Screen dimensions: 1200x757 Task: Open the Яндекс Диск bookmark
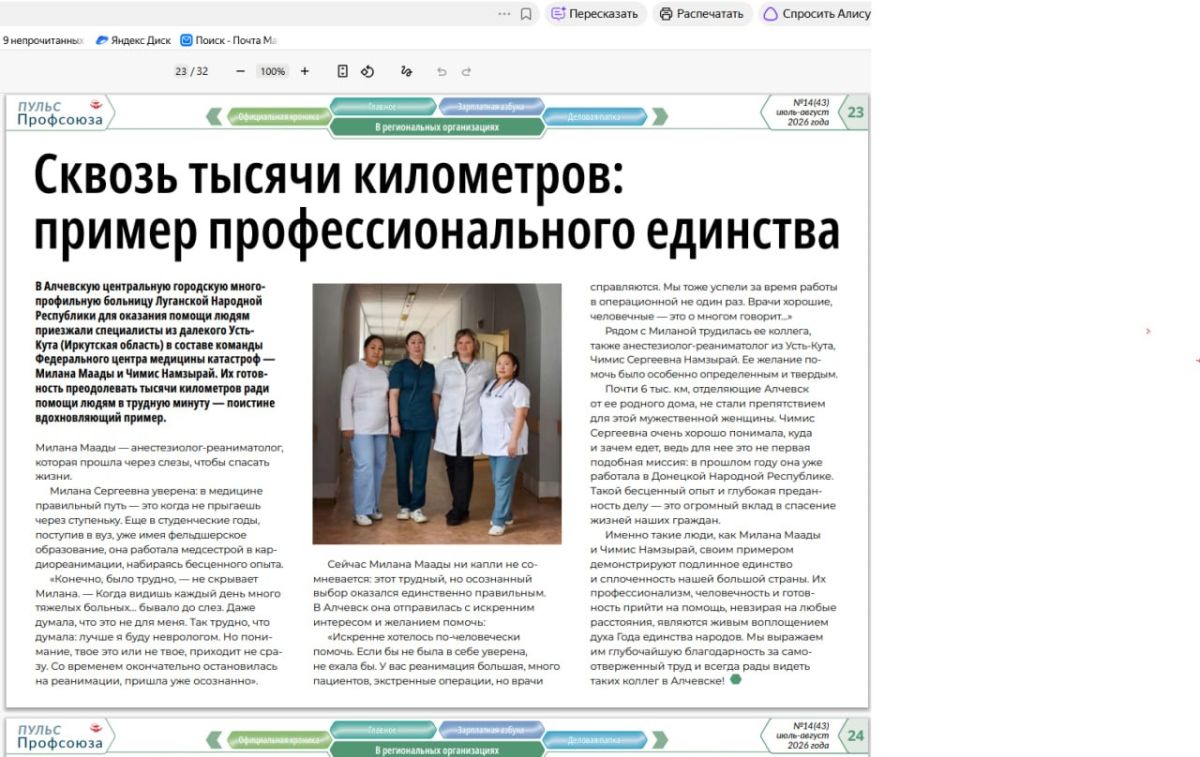tap(133, 41)
